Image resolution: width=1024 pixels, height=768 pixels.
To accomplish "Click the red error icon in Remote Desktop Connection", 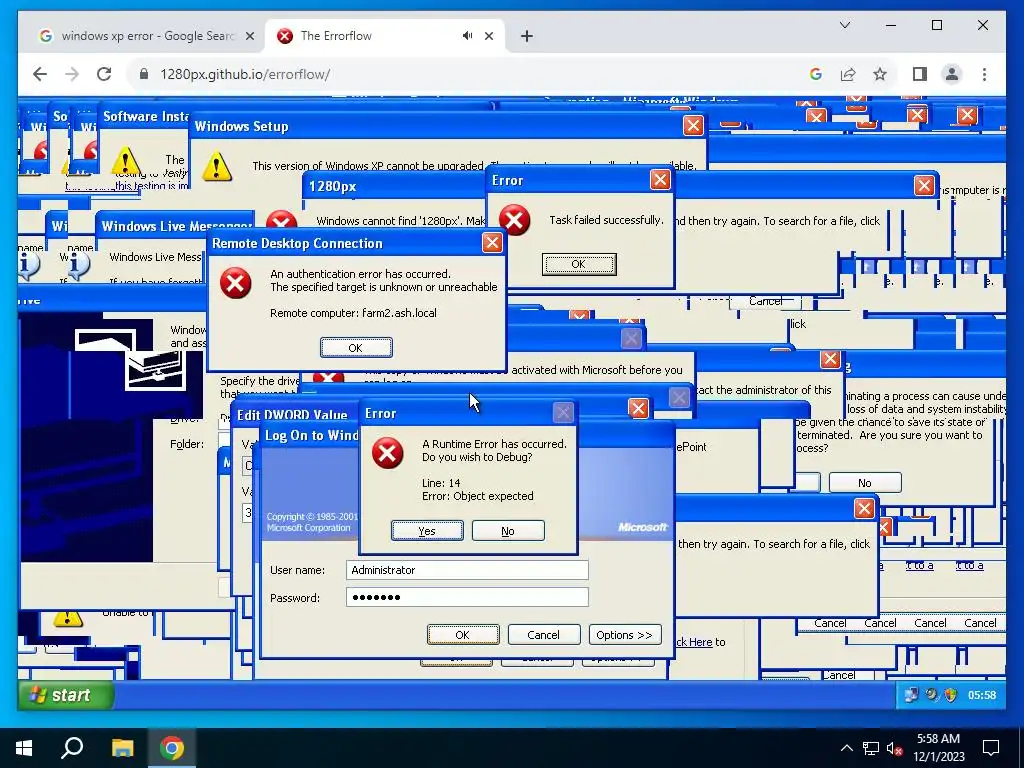I will tap(235, 283).
